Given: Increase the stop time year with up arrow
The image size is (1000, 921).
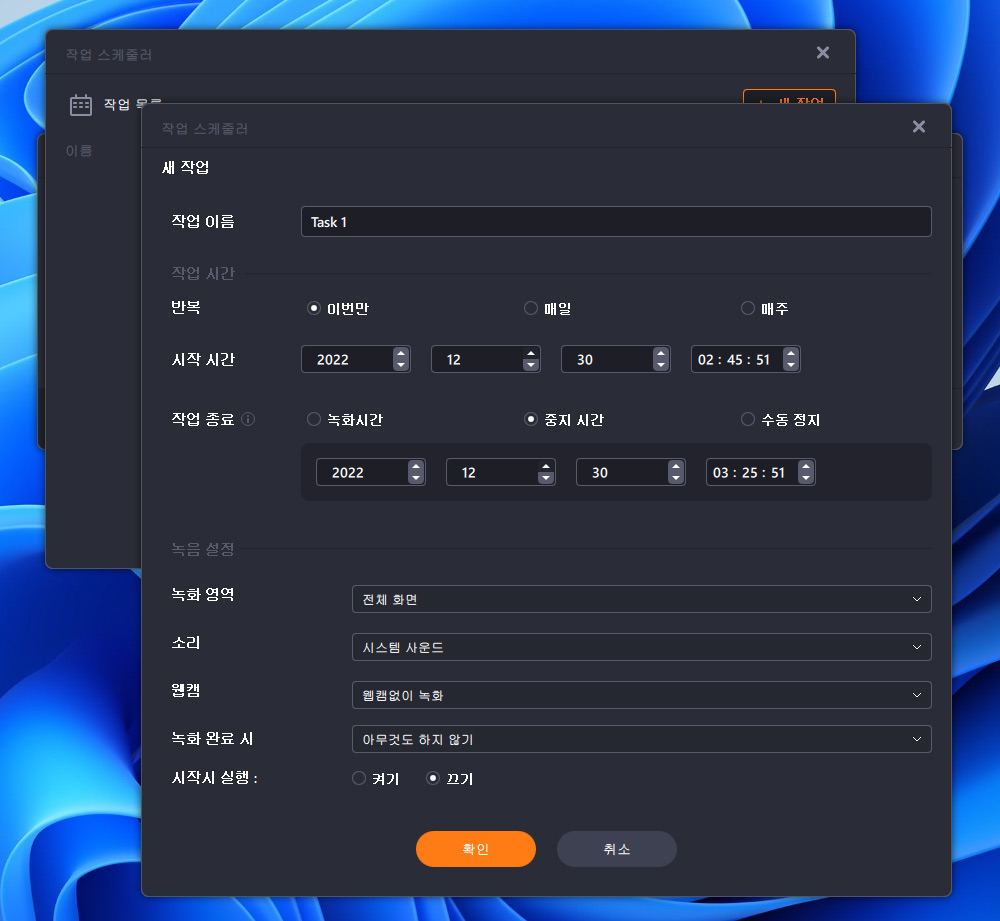Looking at the screenshot, I should tap(416, 466).
